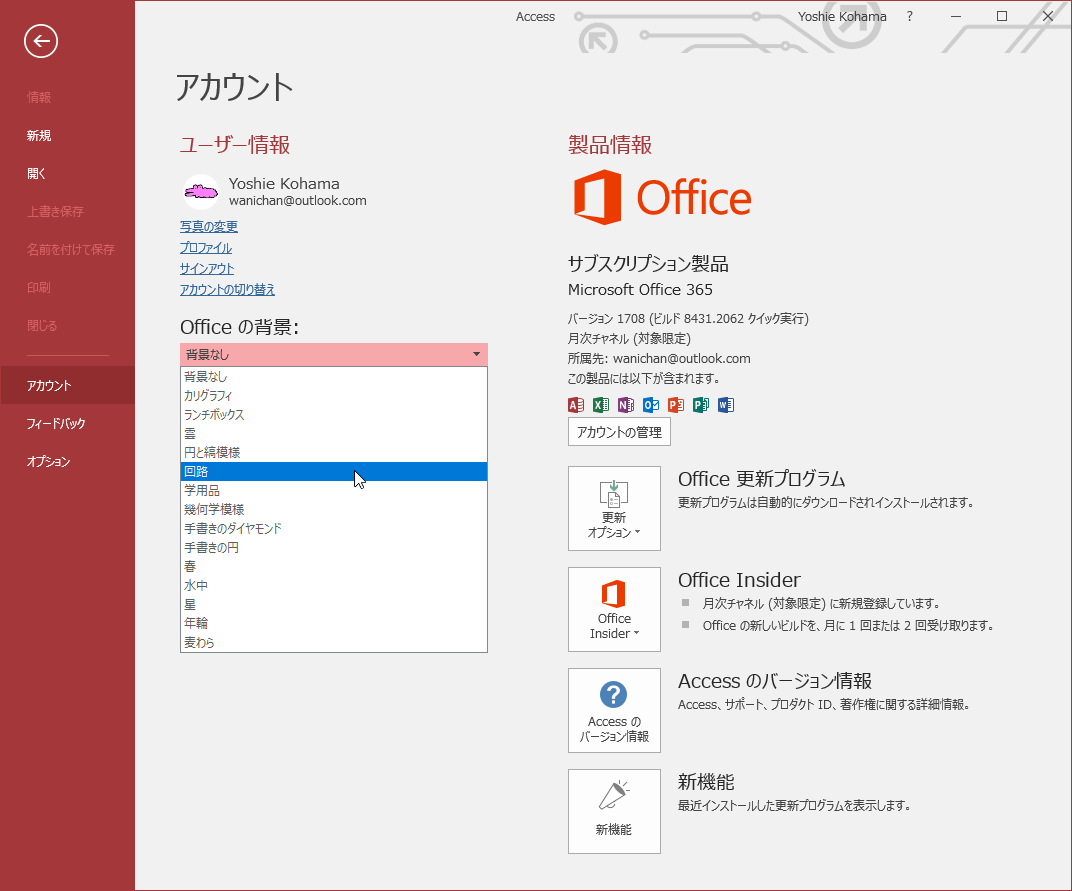Click アカウントの切り替え link

[227, 289]
